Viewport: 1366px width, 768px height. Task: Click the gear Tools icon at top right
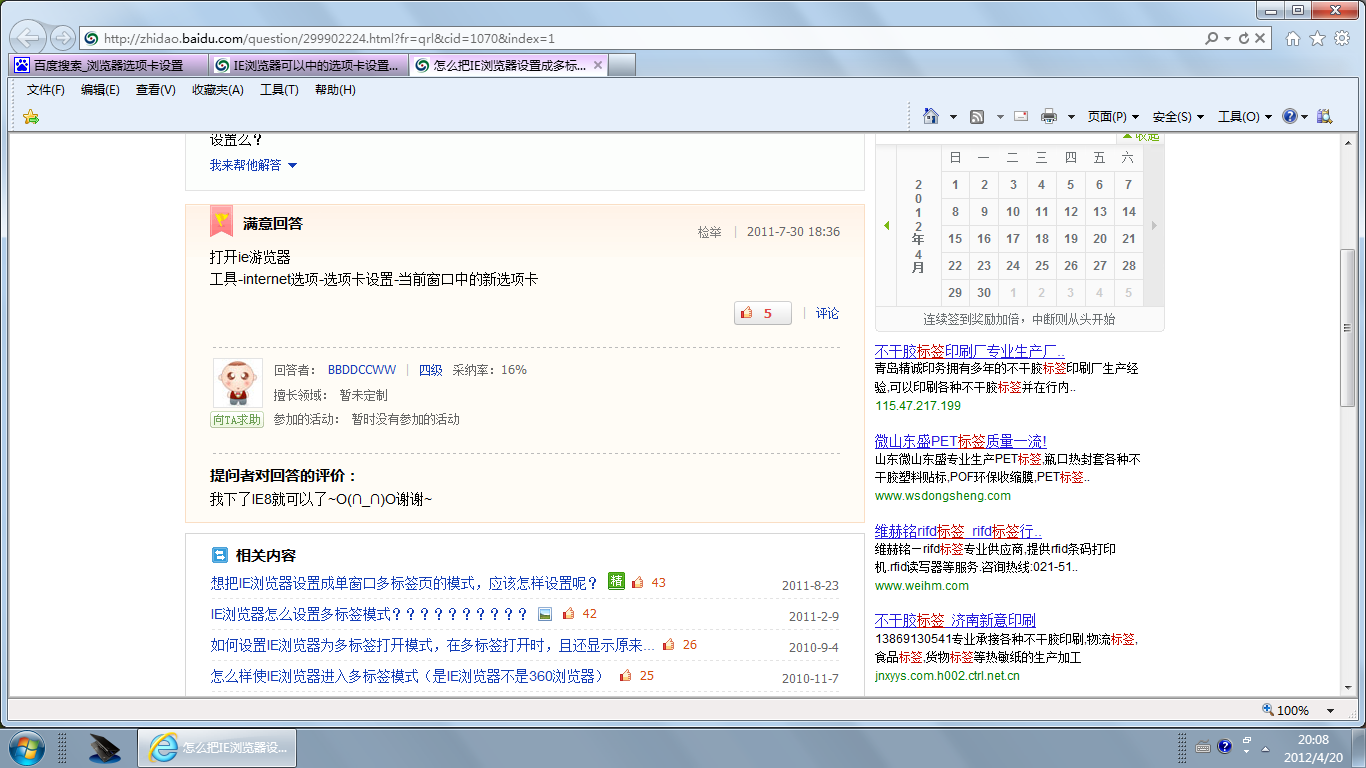pos(1341,38)
